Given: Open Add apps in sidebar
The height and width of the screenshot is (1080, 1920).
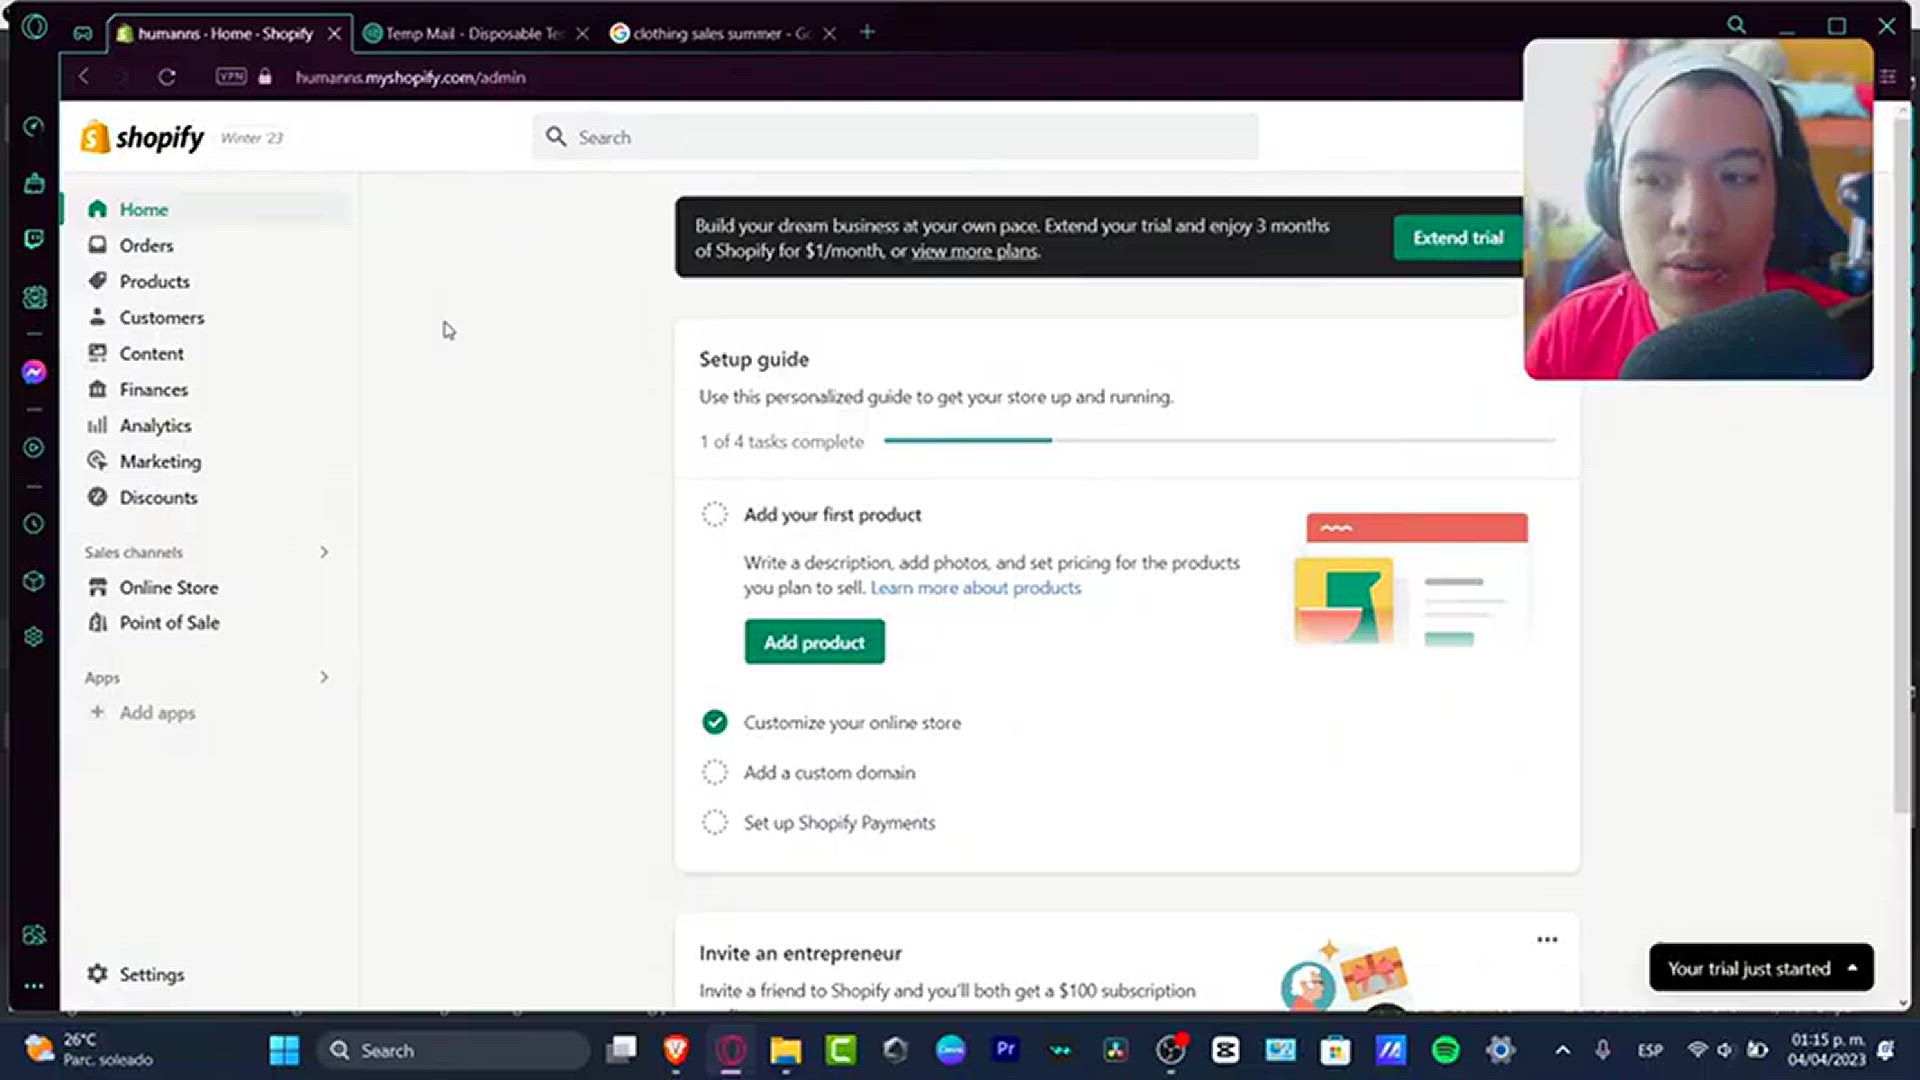Looking at the screenshot, I should point(157,712).
